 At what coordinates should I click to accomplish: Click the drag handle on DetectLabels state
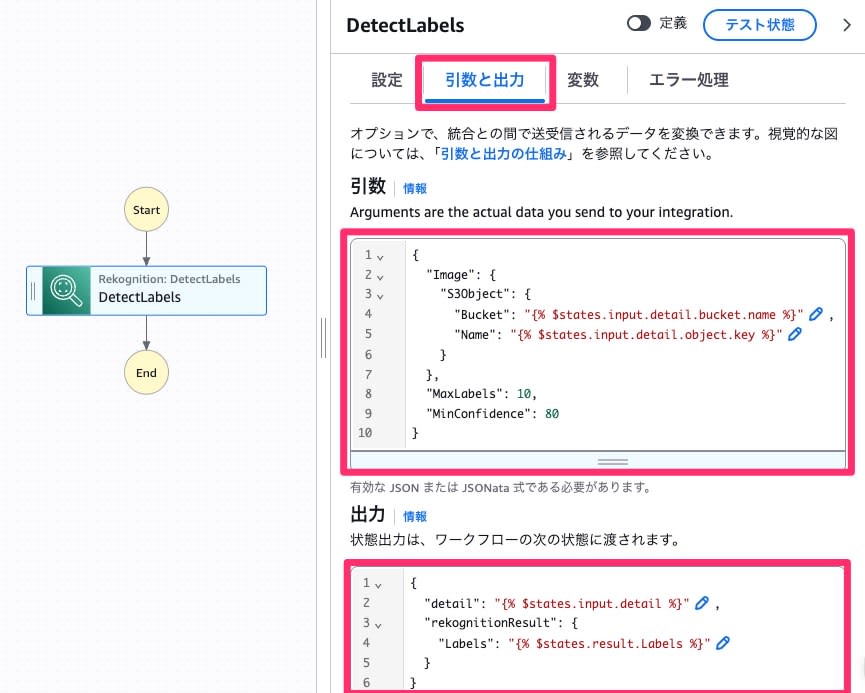(33, 291)
